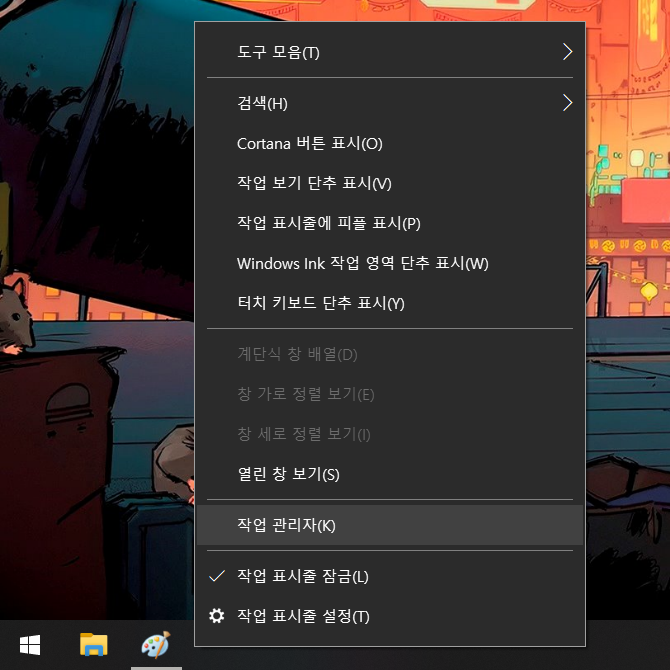670x670 pixels.
Task: Click disabled 창 가로 정렬 보기(E) item
Action: coord(390,394)
